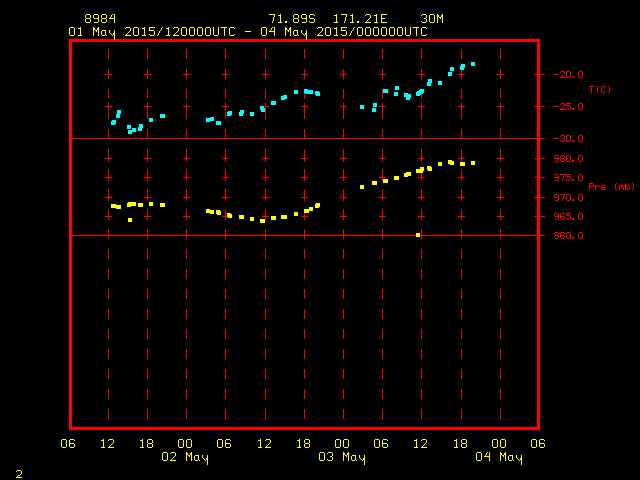The image size is (640, 480).
Task: Click the end time 04 May 2015/000000UTC
Action: [344, 32]
